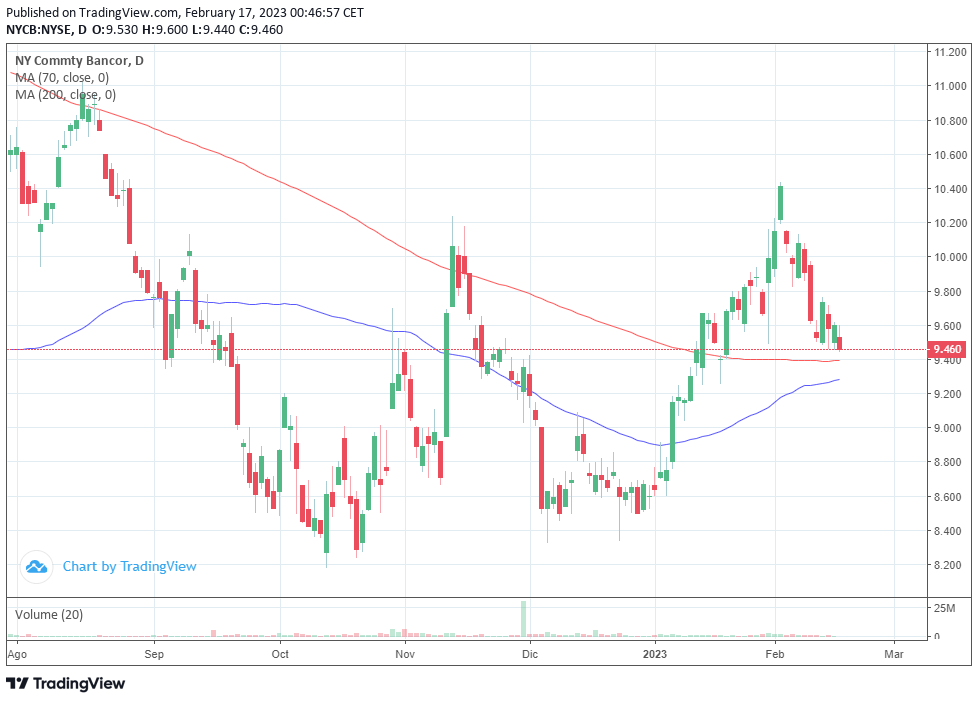Click the 11.200 price axis label
The image size is (978, 702).
(950, 52)
